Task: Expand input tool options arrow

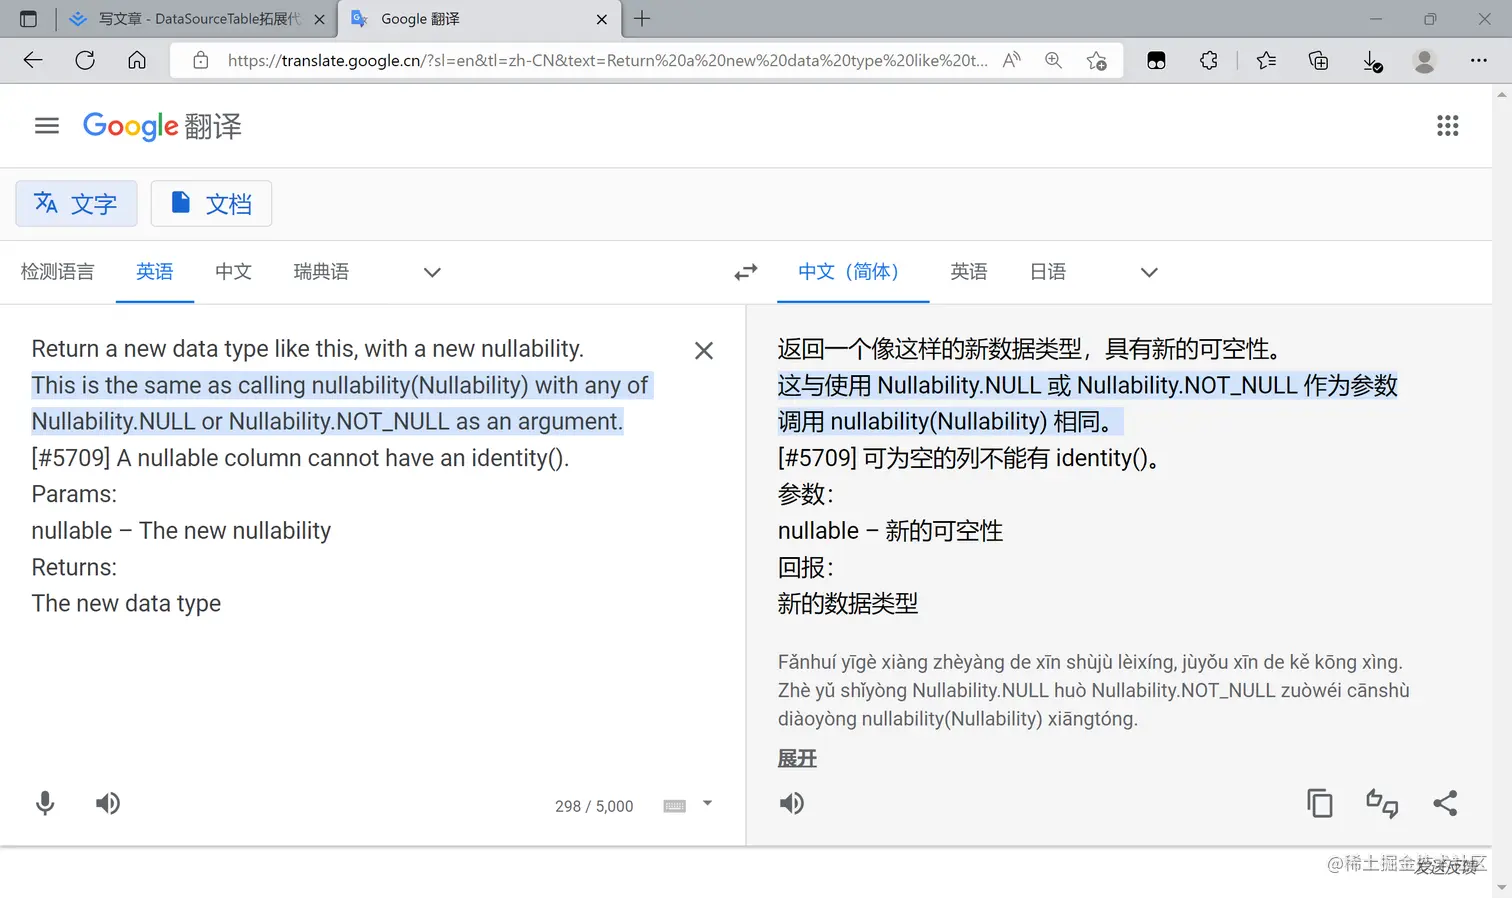Action: 707,803
